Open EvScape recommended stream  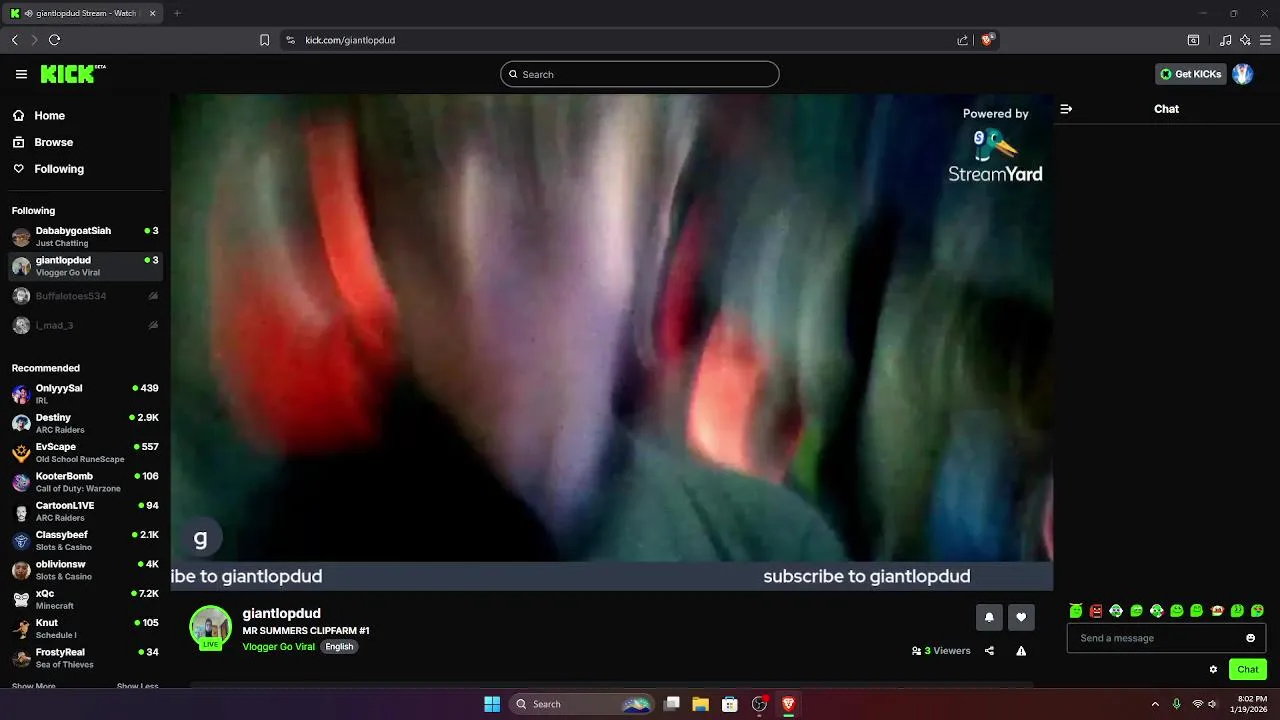85,452
